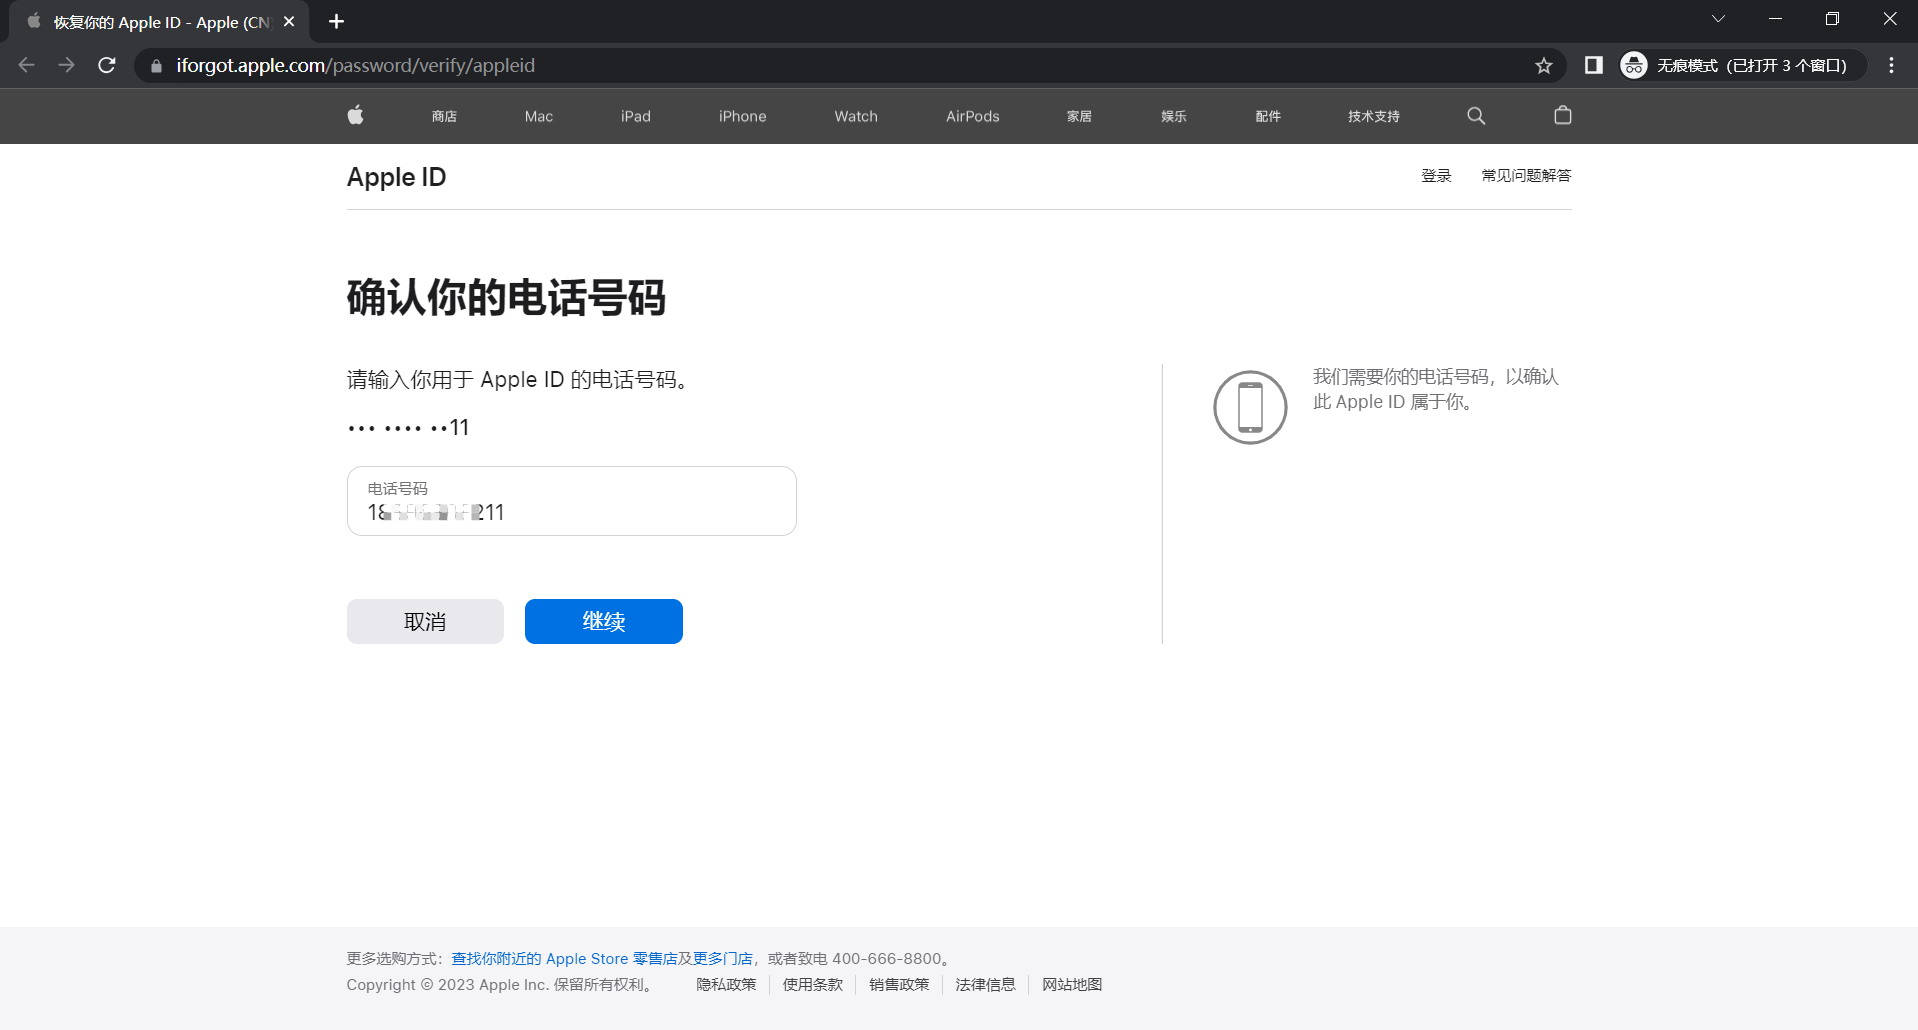This screenshot has width=1918, height=1030.
Task: Open 娱乐 menu item
Action: (1174, 116)
